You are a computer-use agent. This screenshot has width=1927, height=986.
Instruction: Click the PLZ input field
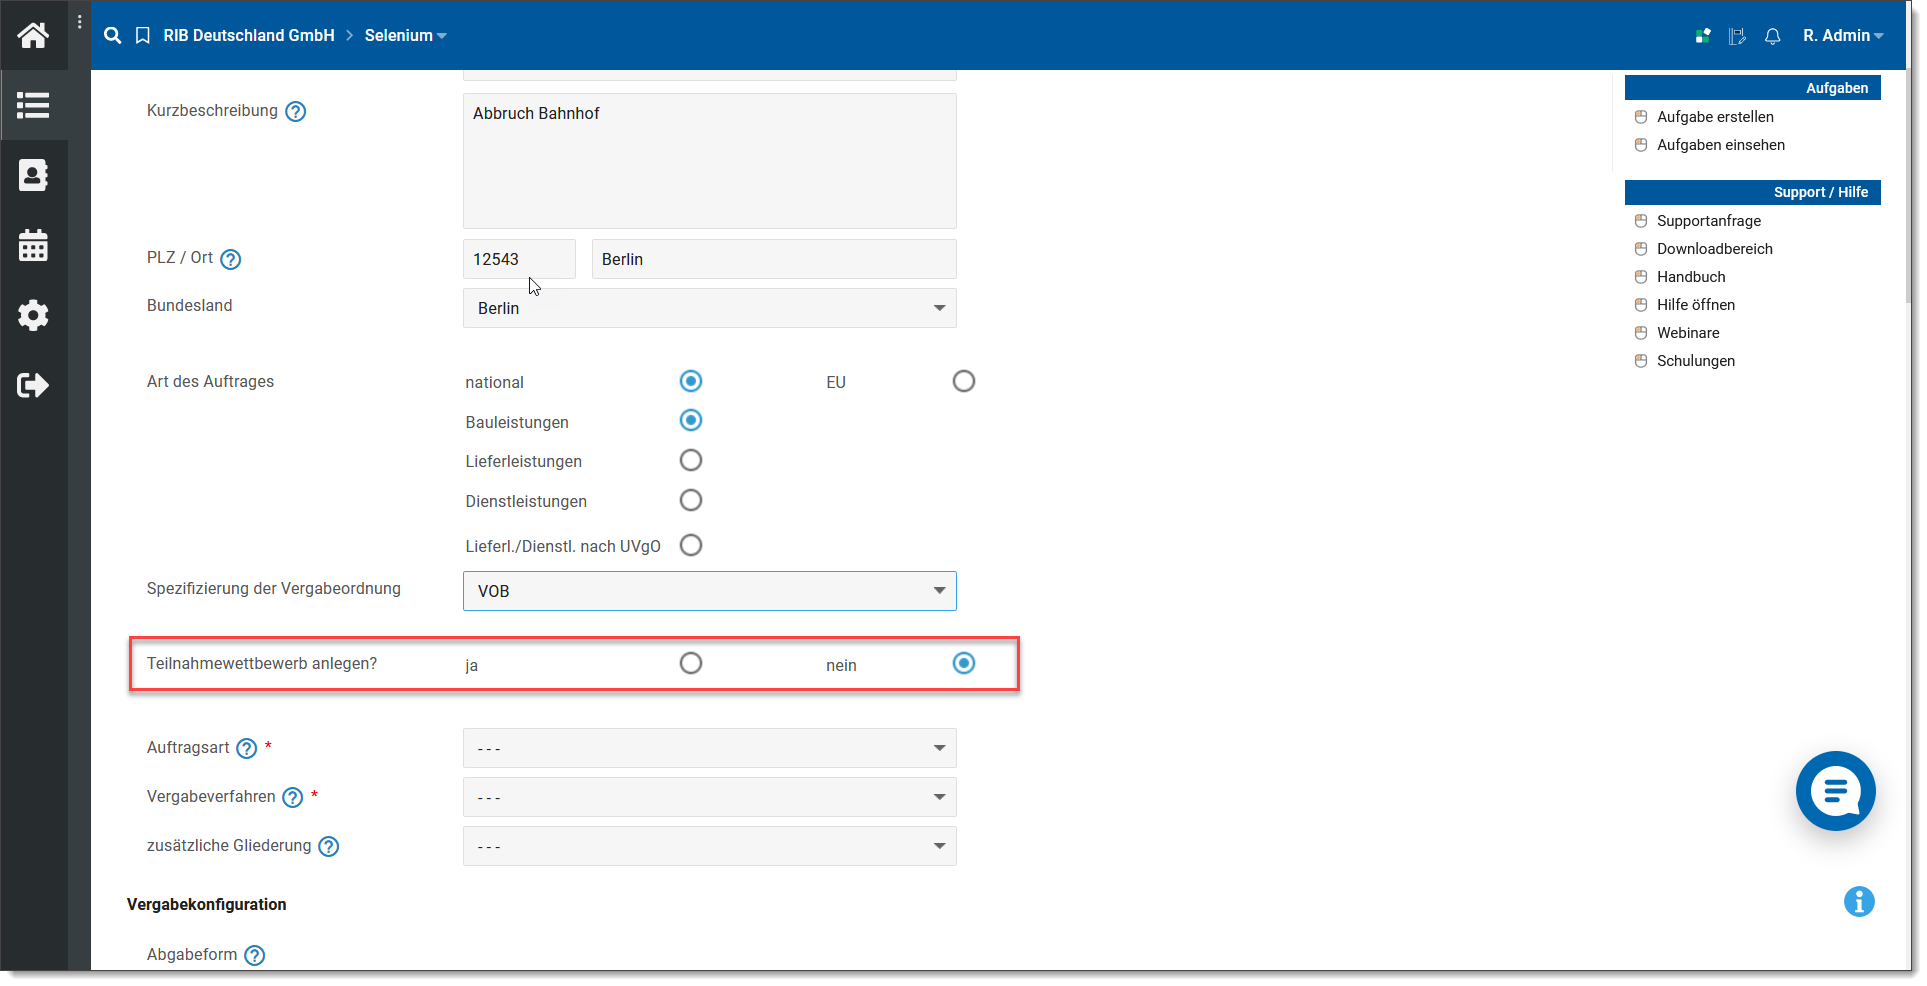point(518,259)
